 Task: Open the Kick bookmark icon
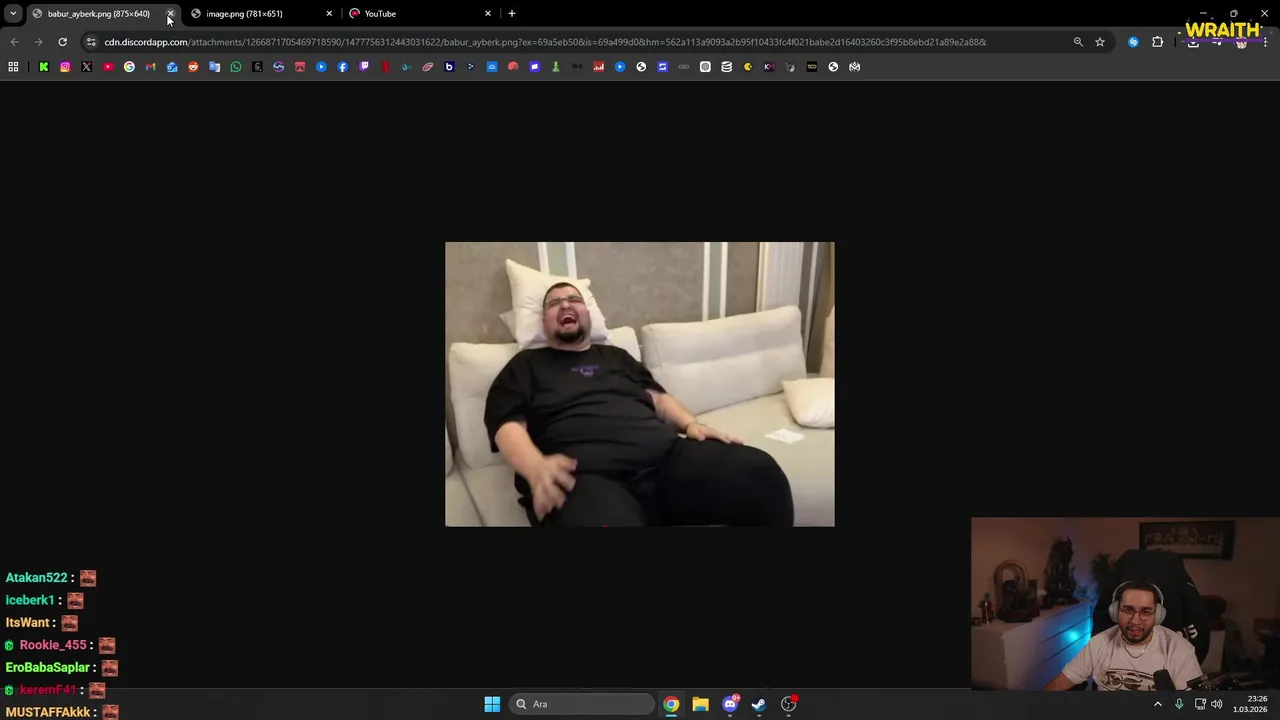pos(44,67)
